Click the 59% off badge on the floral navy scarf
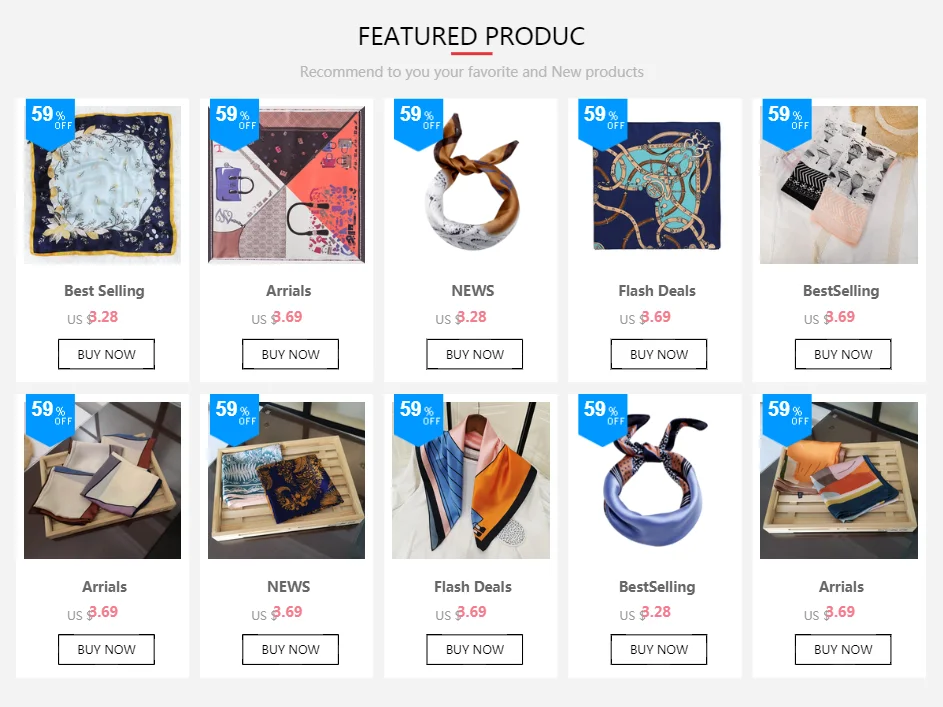The width and height of the screenshot is (943, 707). pos(50,122)
